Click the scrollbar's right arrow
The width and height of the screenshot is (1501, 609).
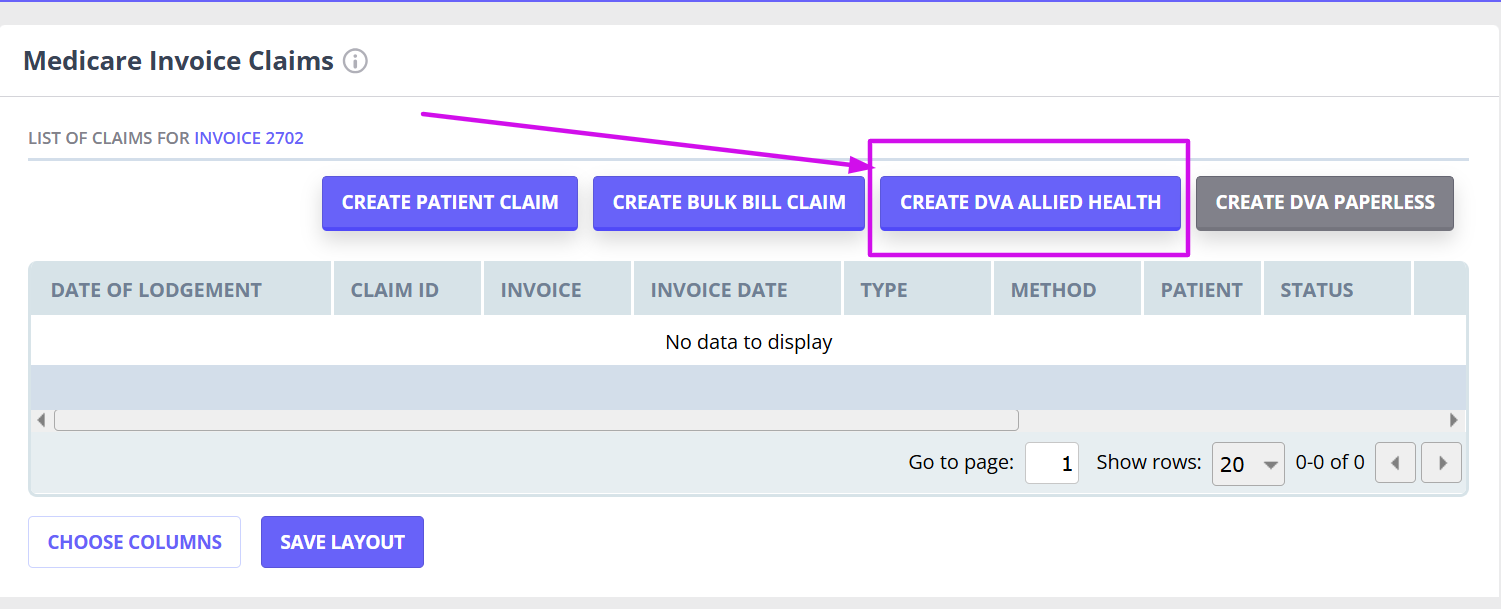[x=1455, y=419]
